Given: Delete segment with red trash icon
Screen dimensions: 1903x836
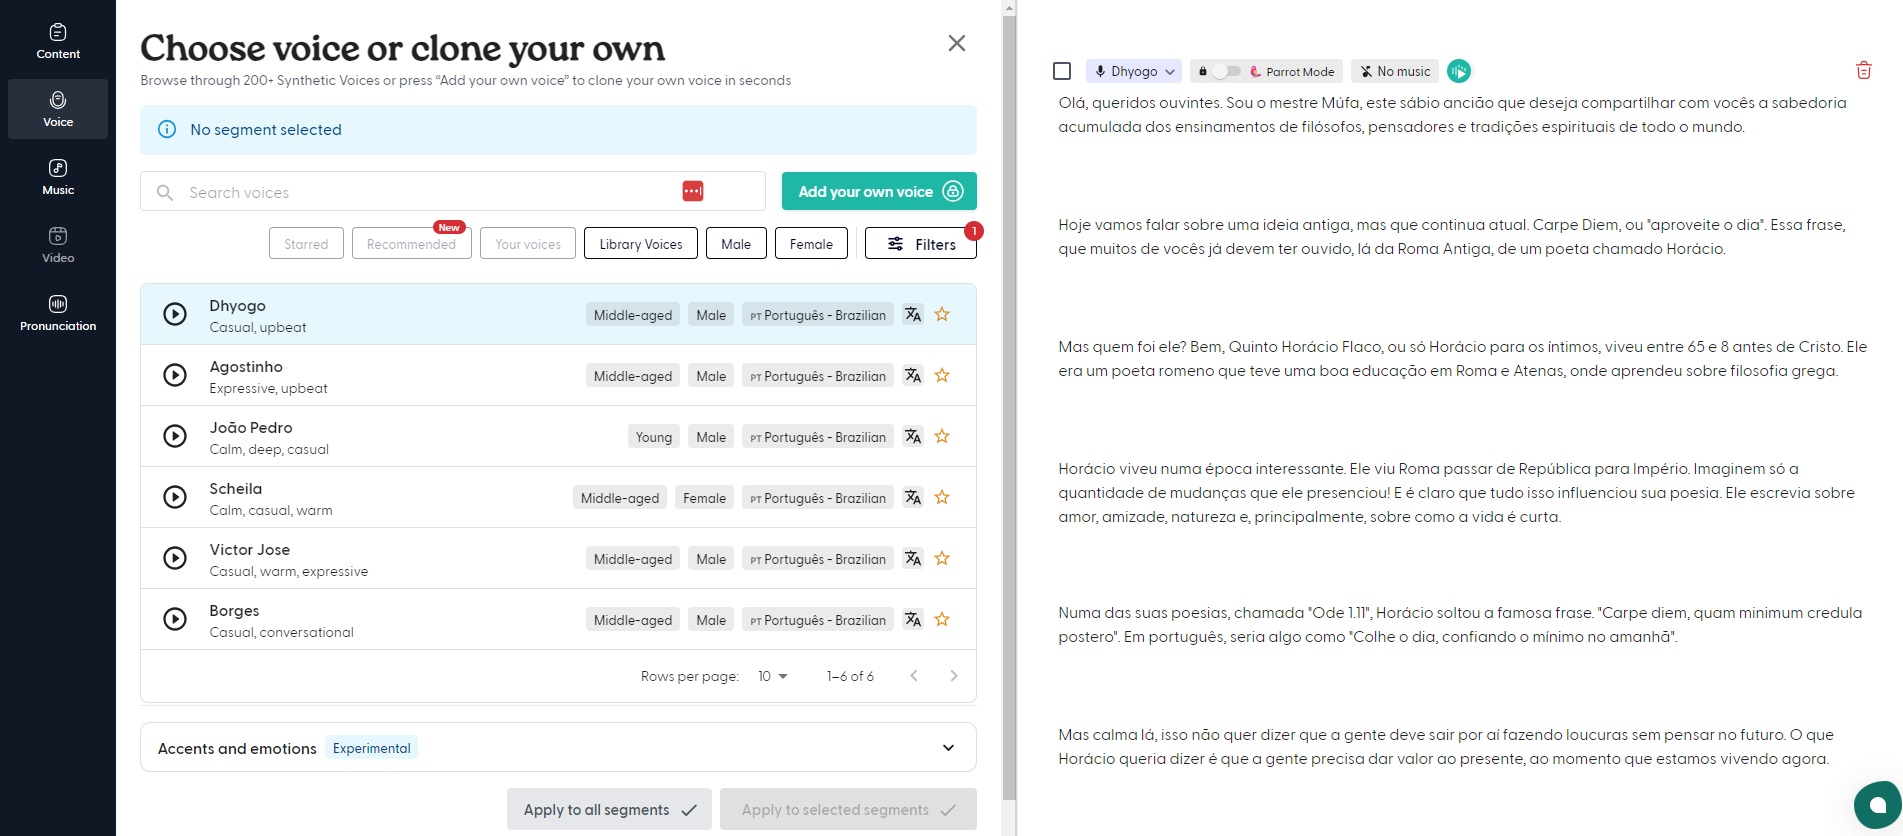Looking at the screenshot, I should tap(1863, 71).
